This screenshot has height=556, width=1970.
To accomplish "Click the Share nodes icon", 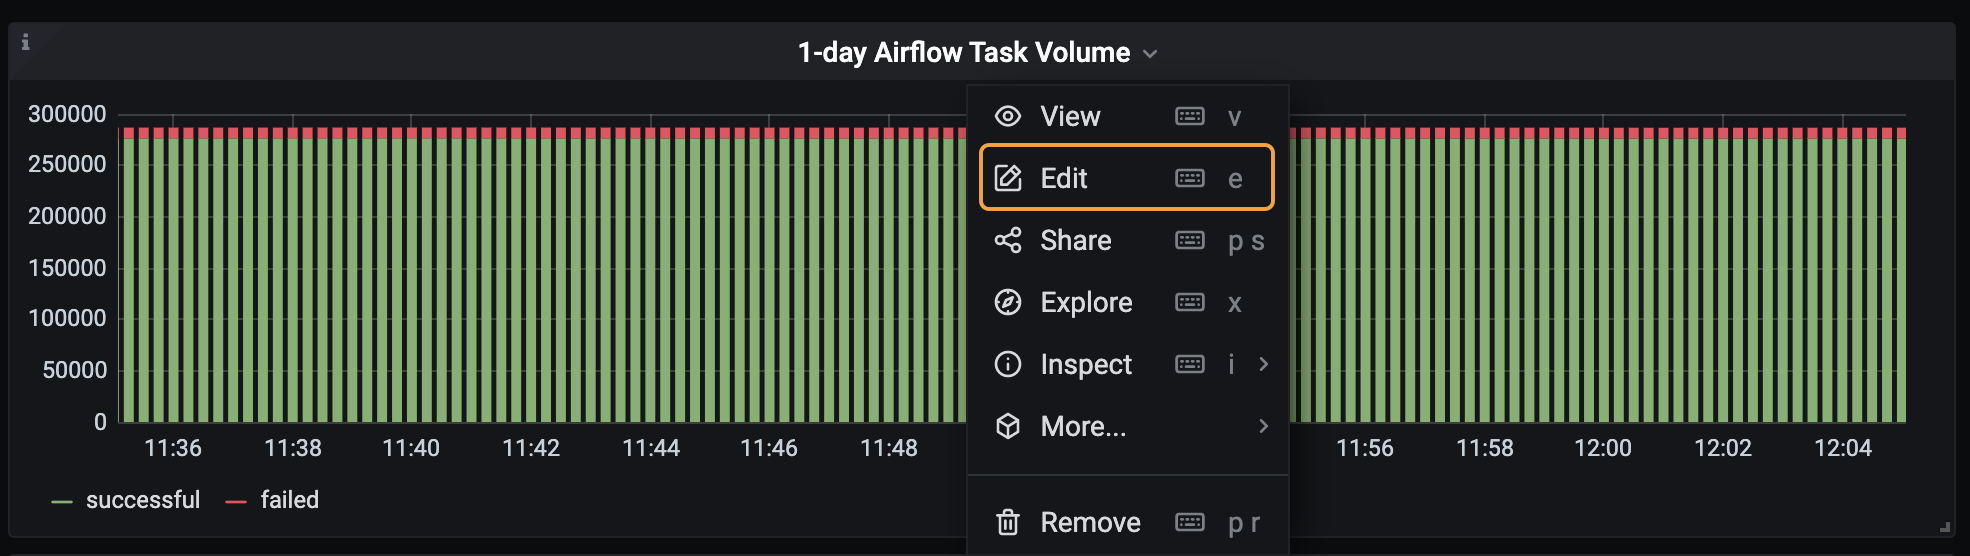I will 1008,240.
